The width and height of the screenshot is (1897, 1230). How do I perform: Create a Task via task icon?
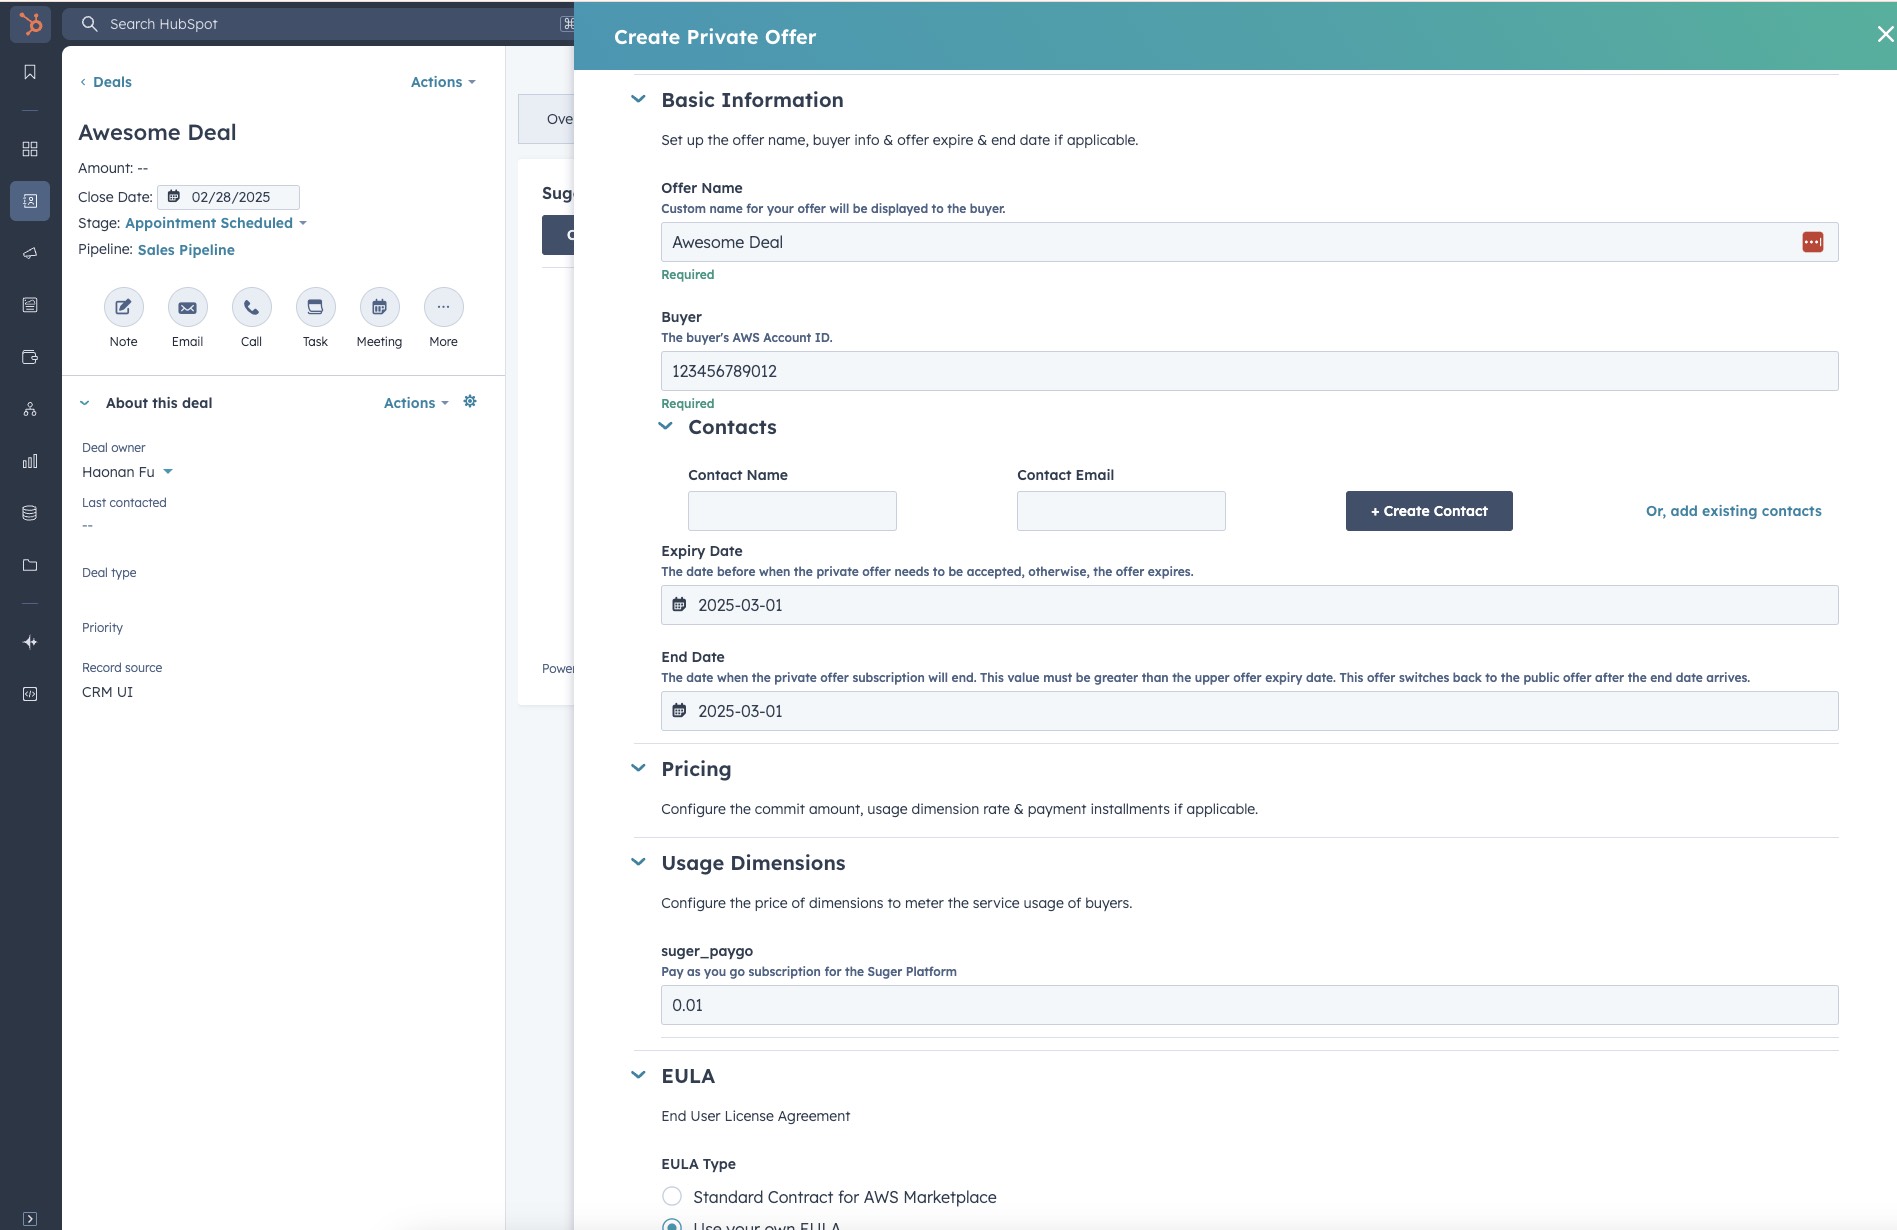[315, 308]
